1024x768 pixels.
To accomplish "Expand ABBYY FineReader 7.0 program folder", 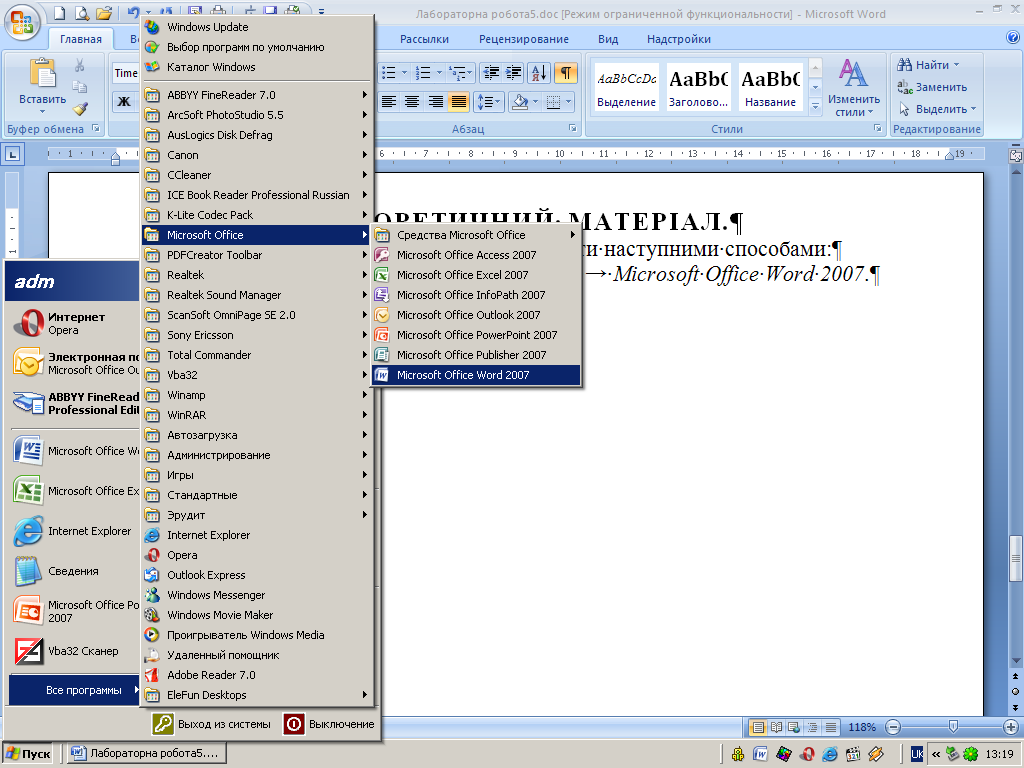I will point(257,95).
